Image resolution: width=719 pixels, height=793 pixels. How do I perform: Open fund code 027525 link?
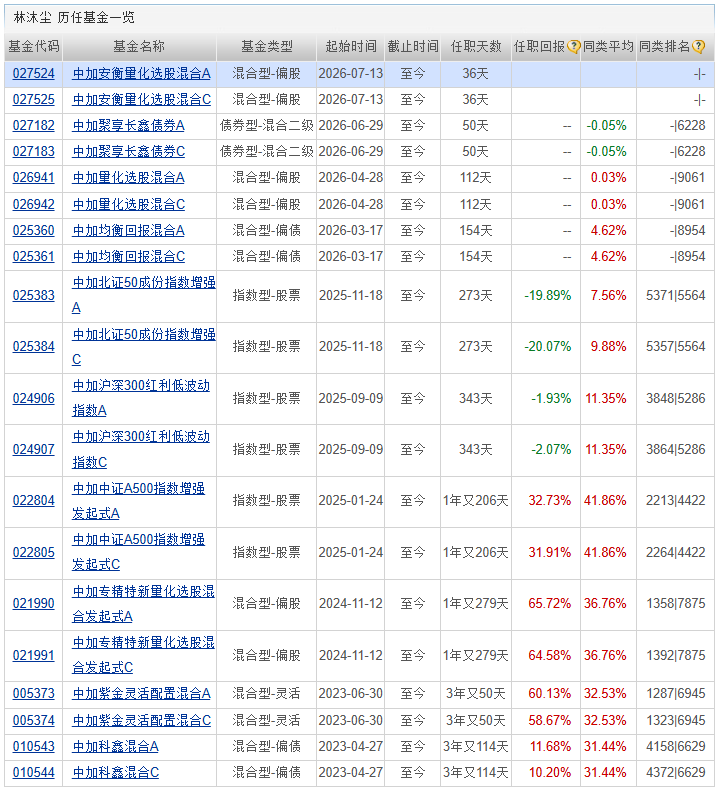[x=33, y=100]
